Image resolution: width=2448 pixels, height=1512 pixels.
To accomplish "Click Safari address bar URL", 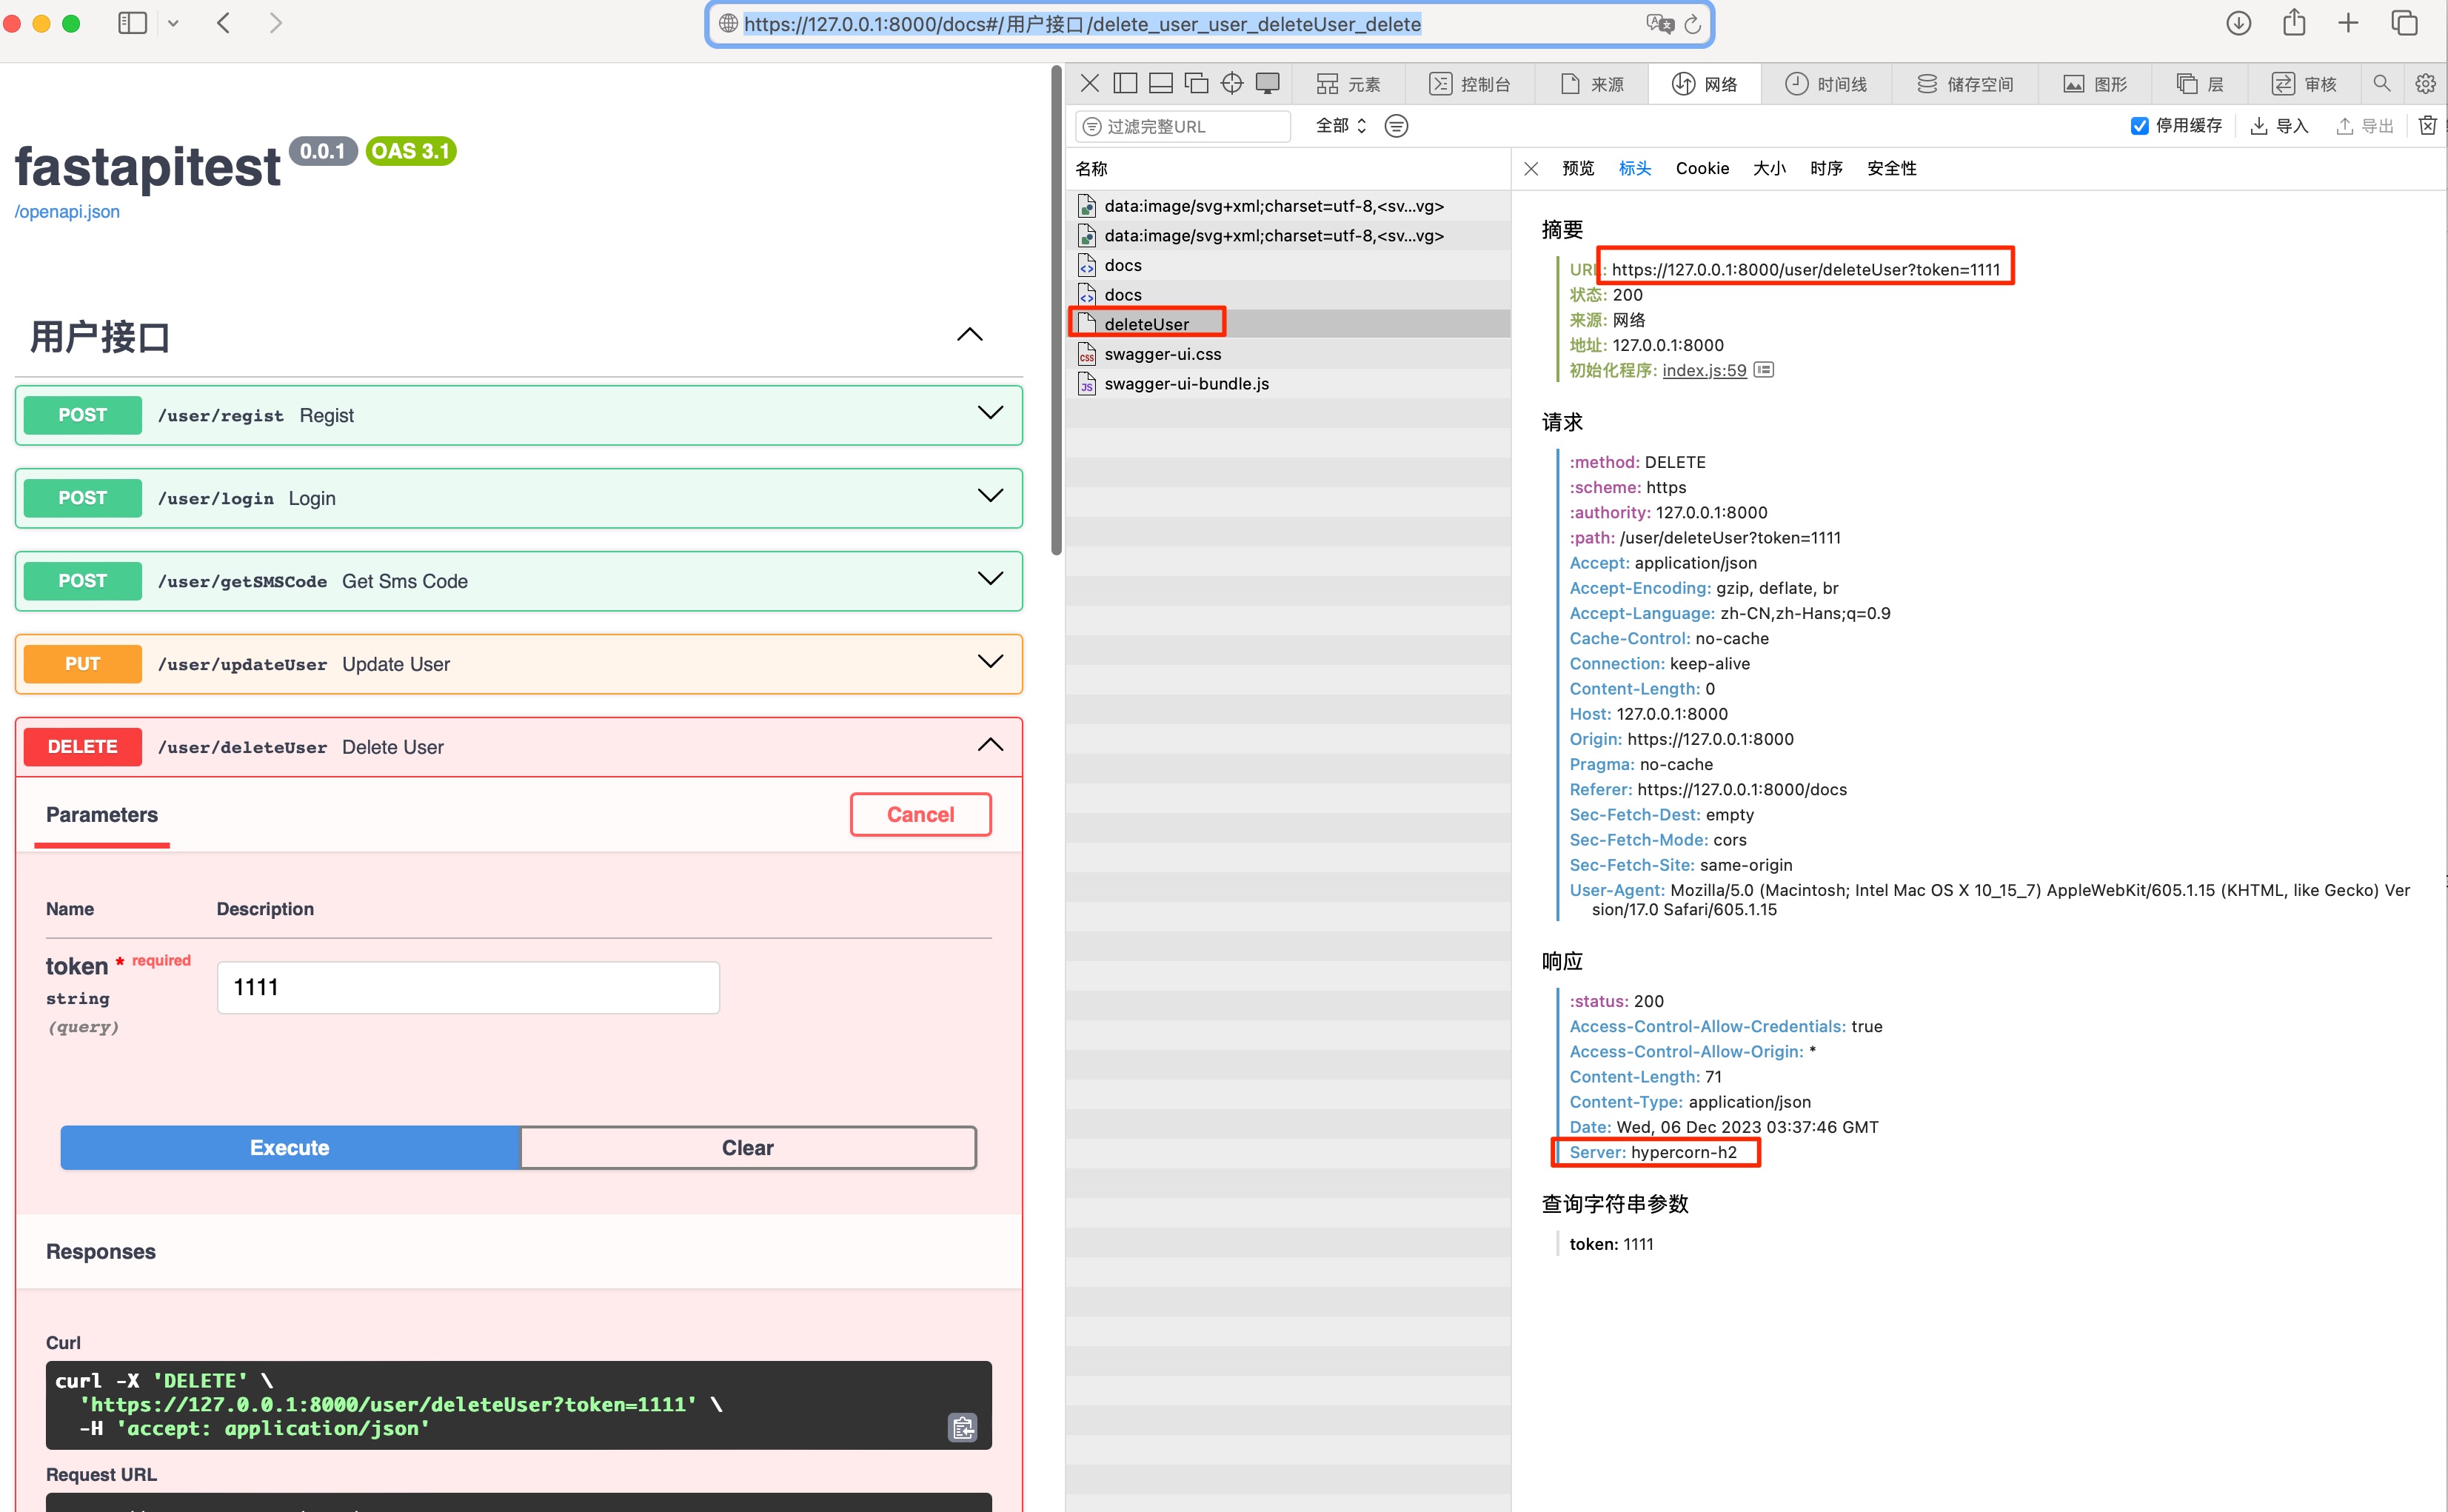I will coord(1082,24).
